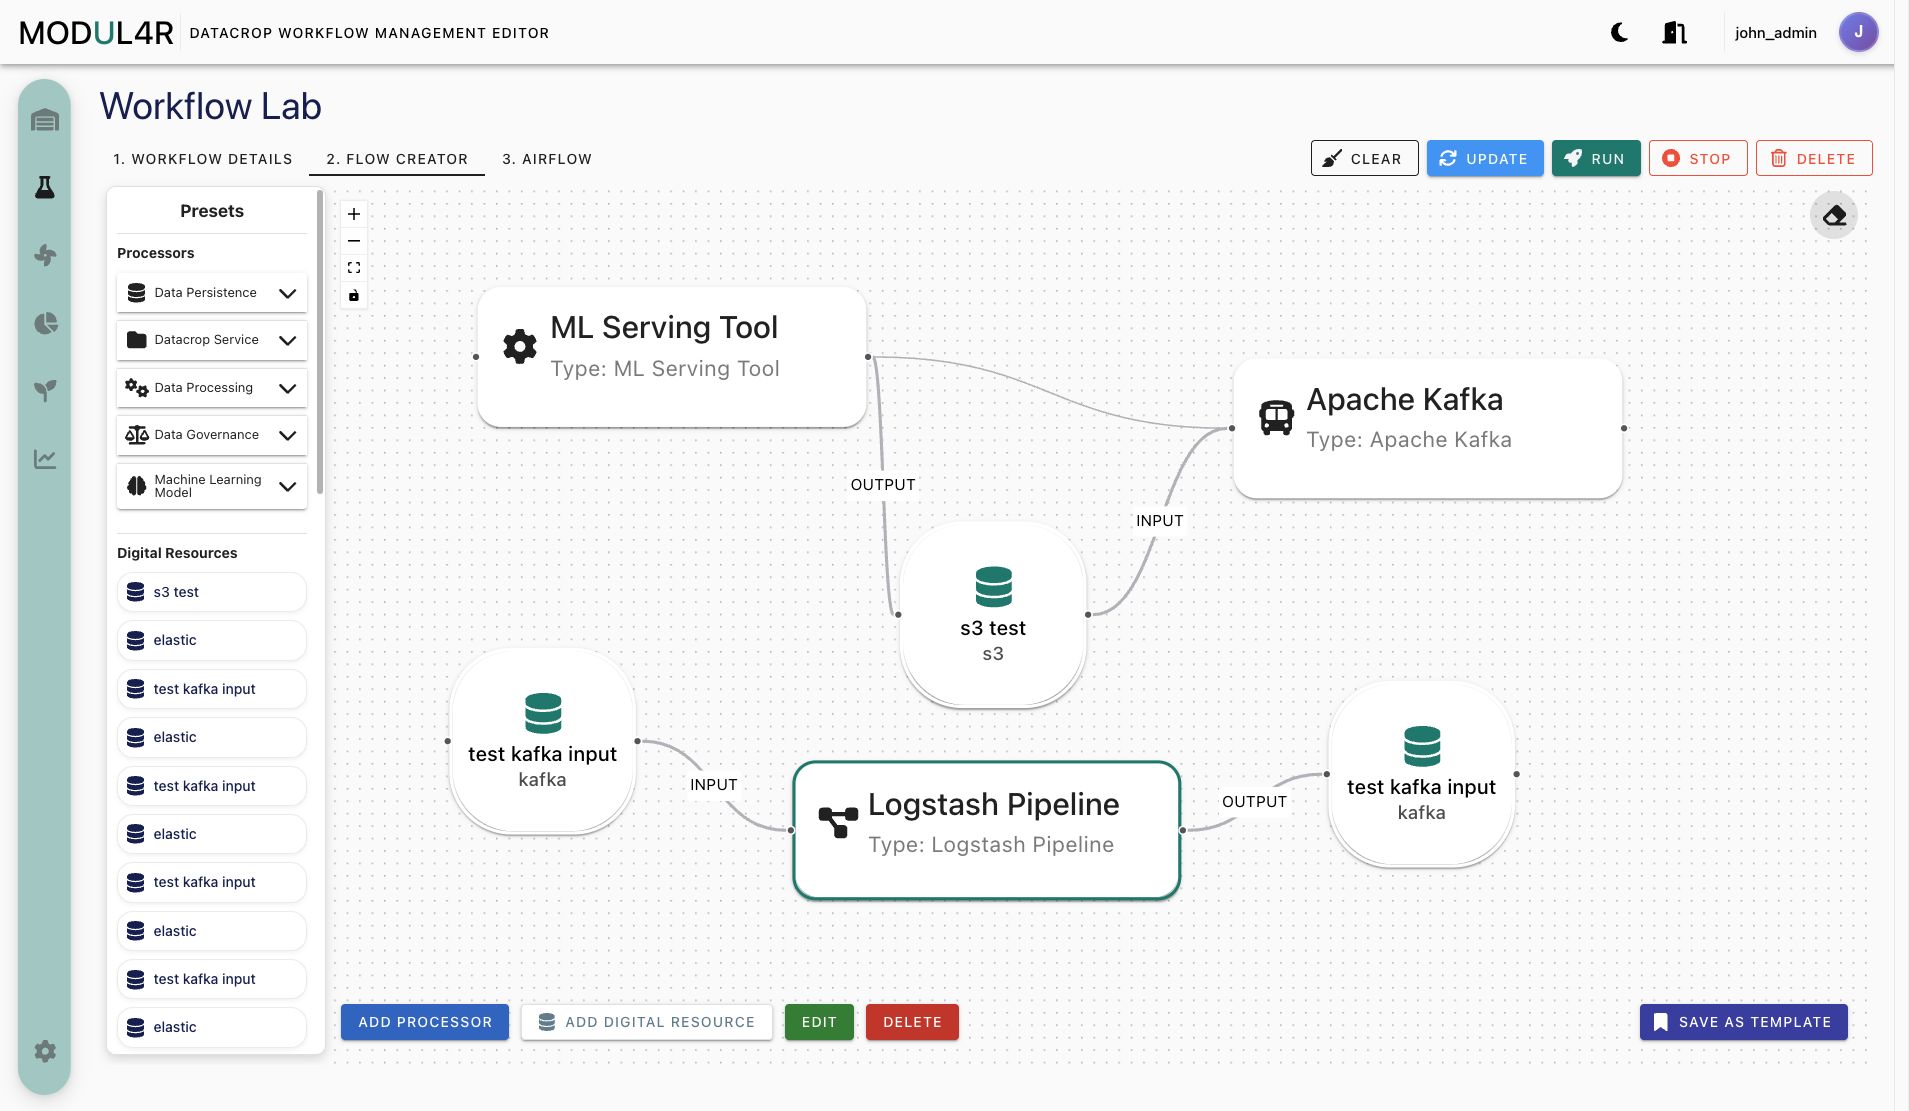Click OUTPUT label after Logstash Pipeline
The height and width of the screenshot is (1111, 1909).
pyautogui.click(x=1254, y=802)
